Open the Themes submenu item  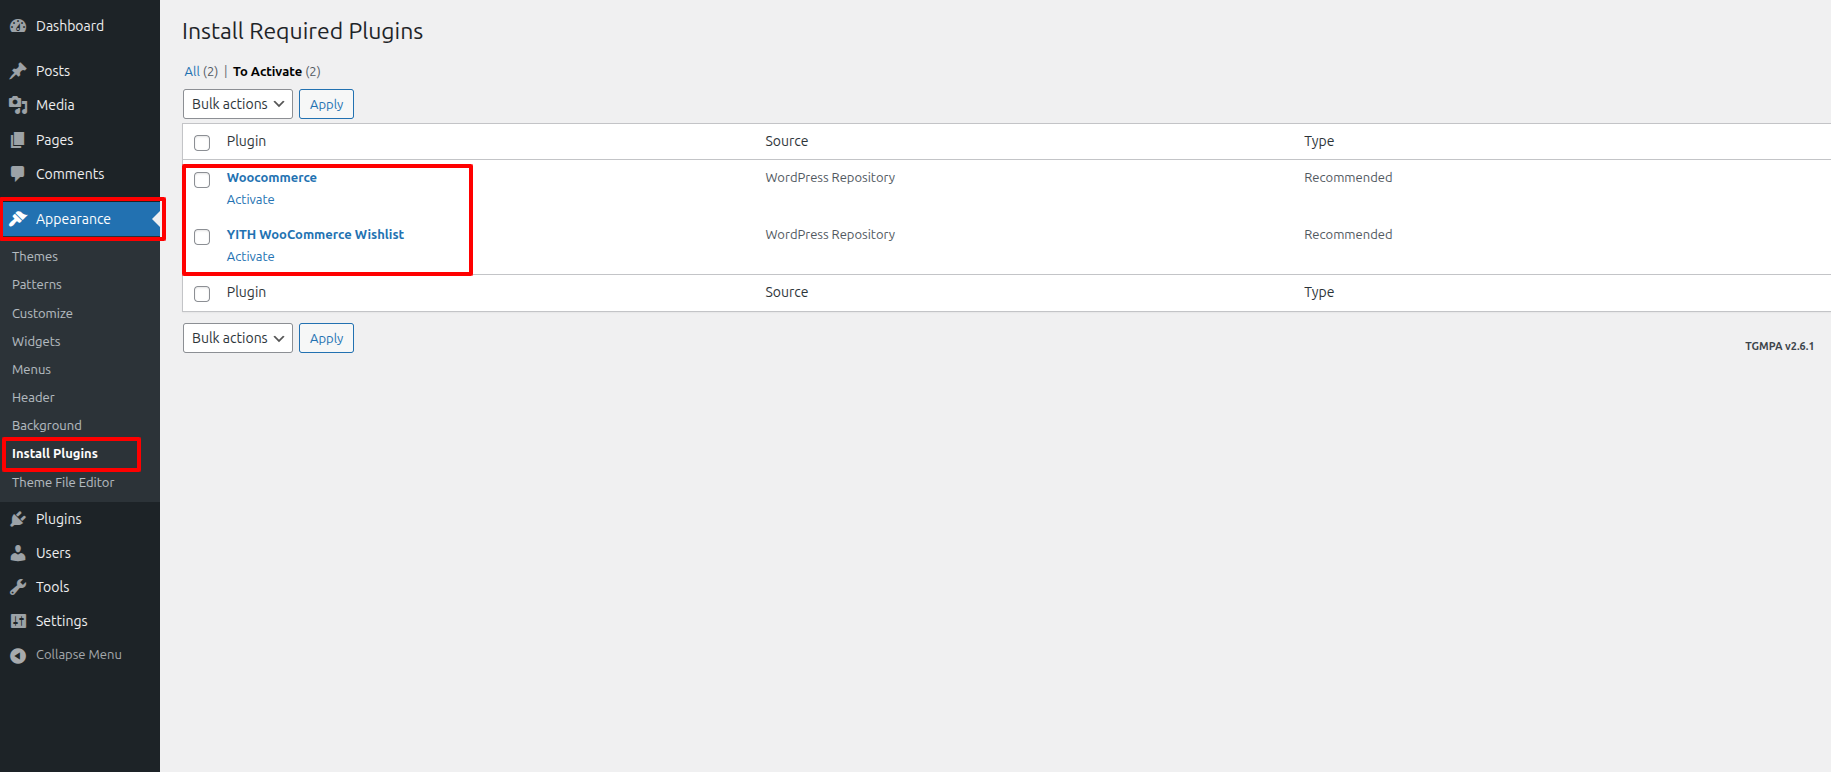pos(35,257)
